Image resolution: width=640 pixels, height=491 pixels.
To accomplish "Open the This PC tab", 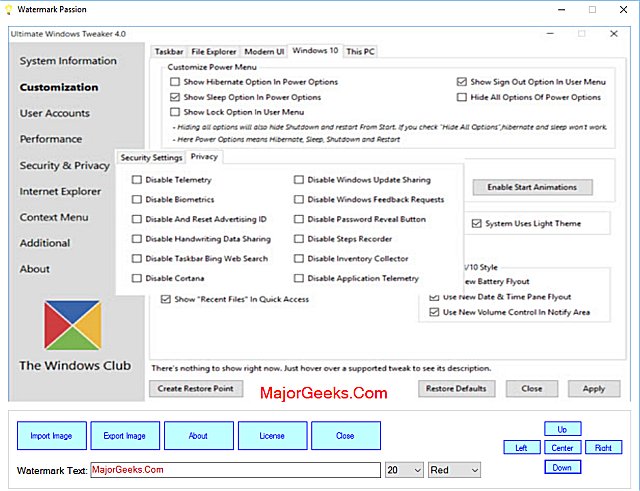I will 360,52.
